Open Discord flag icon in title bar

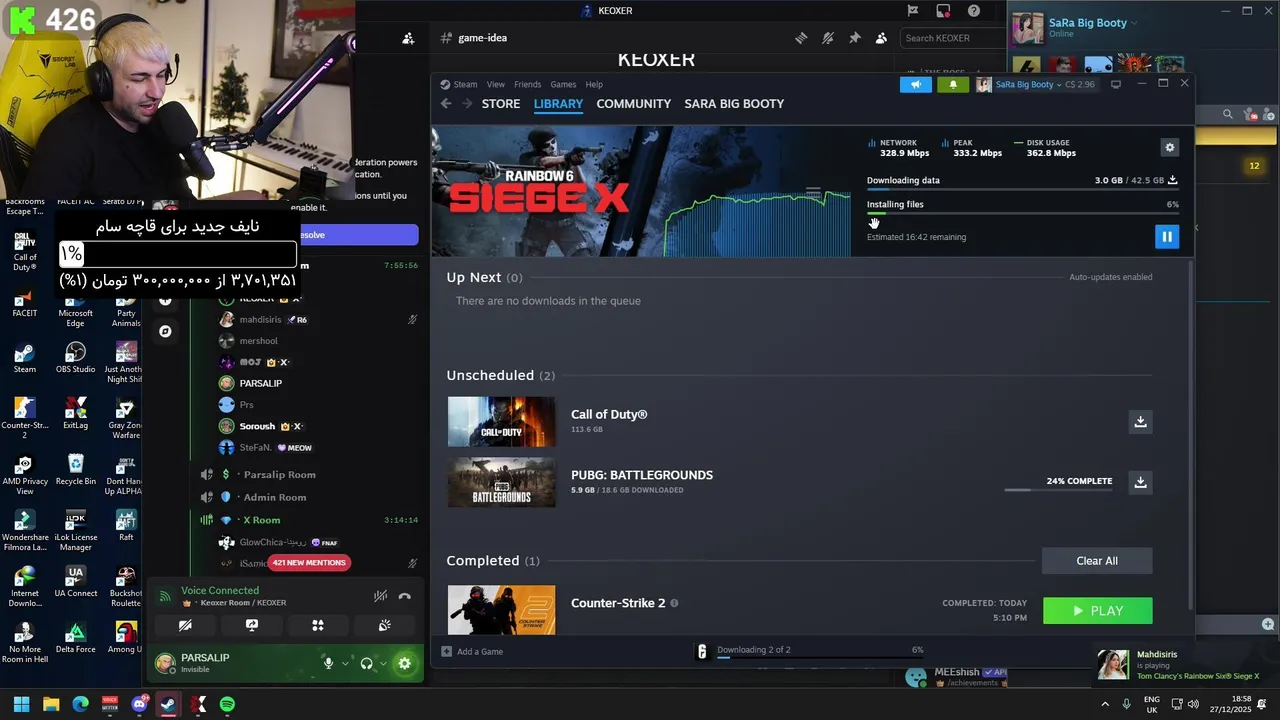(x=912, y=11)
